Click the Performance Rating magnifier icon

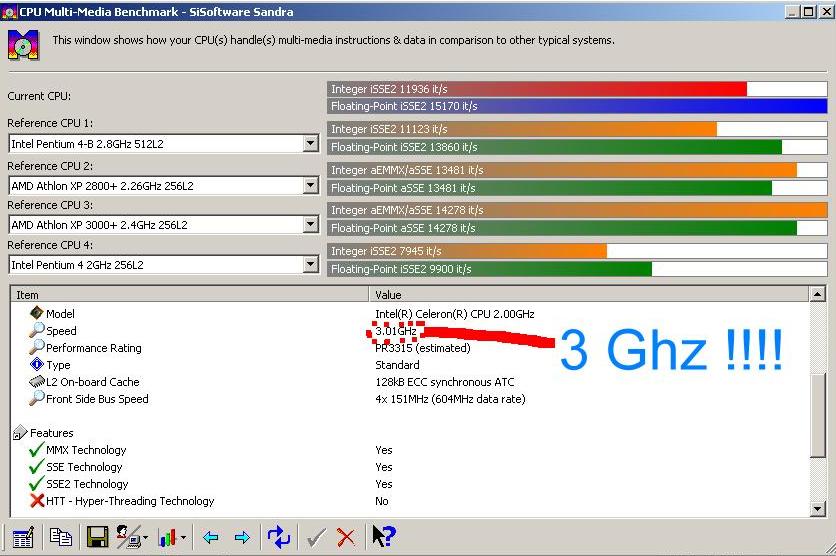point(37,347)
